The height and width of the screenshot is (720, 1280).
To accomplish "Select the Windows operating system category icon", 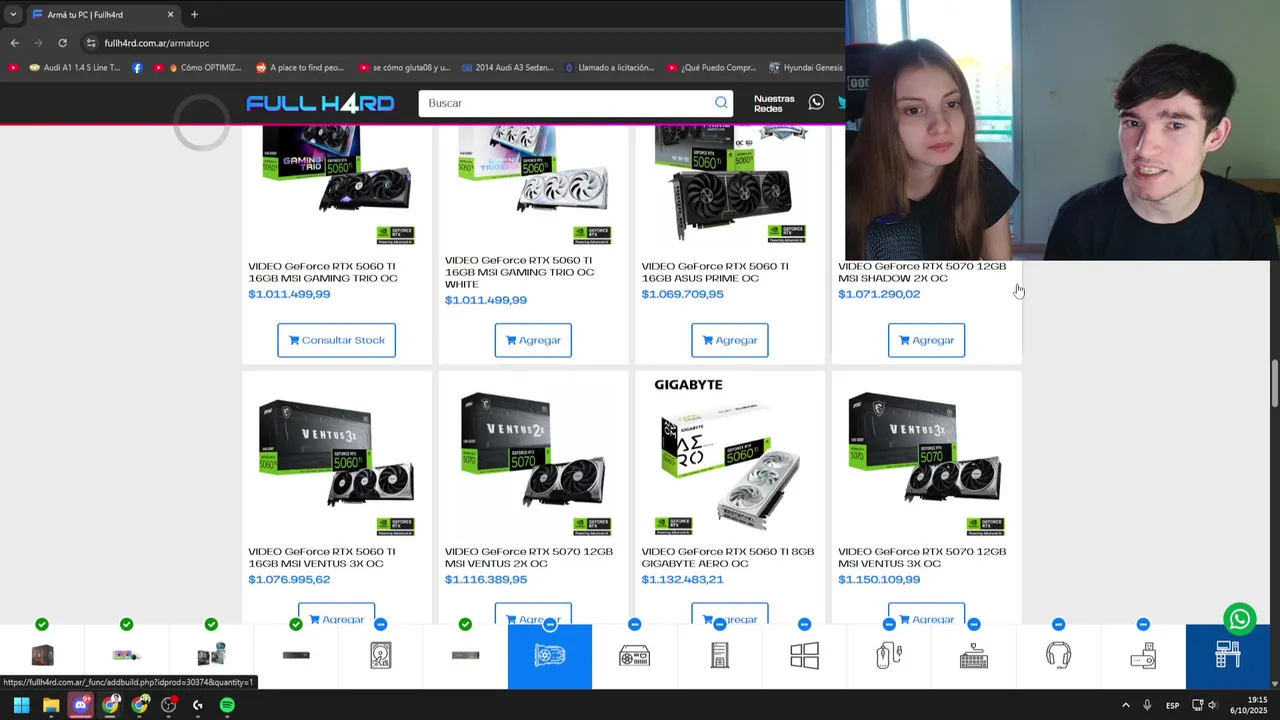I will 804,656.
